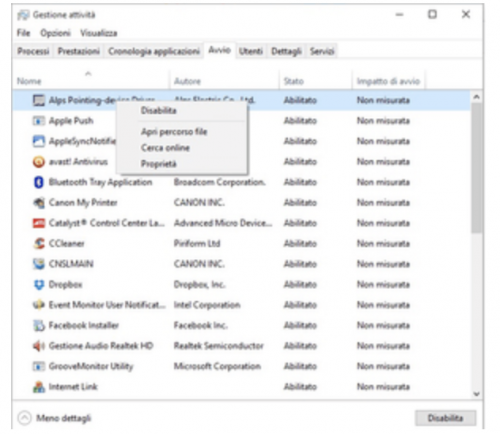
Task: Choose Disabilita in the context menu
Action: coord(158,111)
